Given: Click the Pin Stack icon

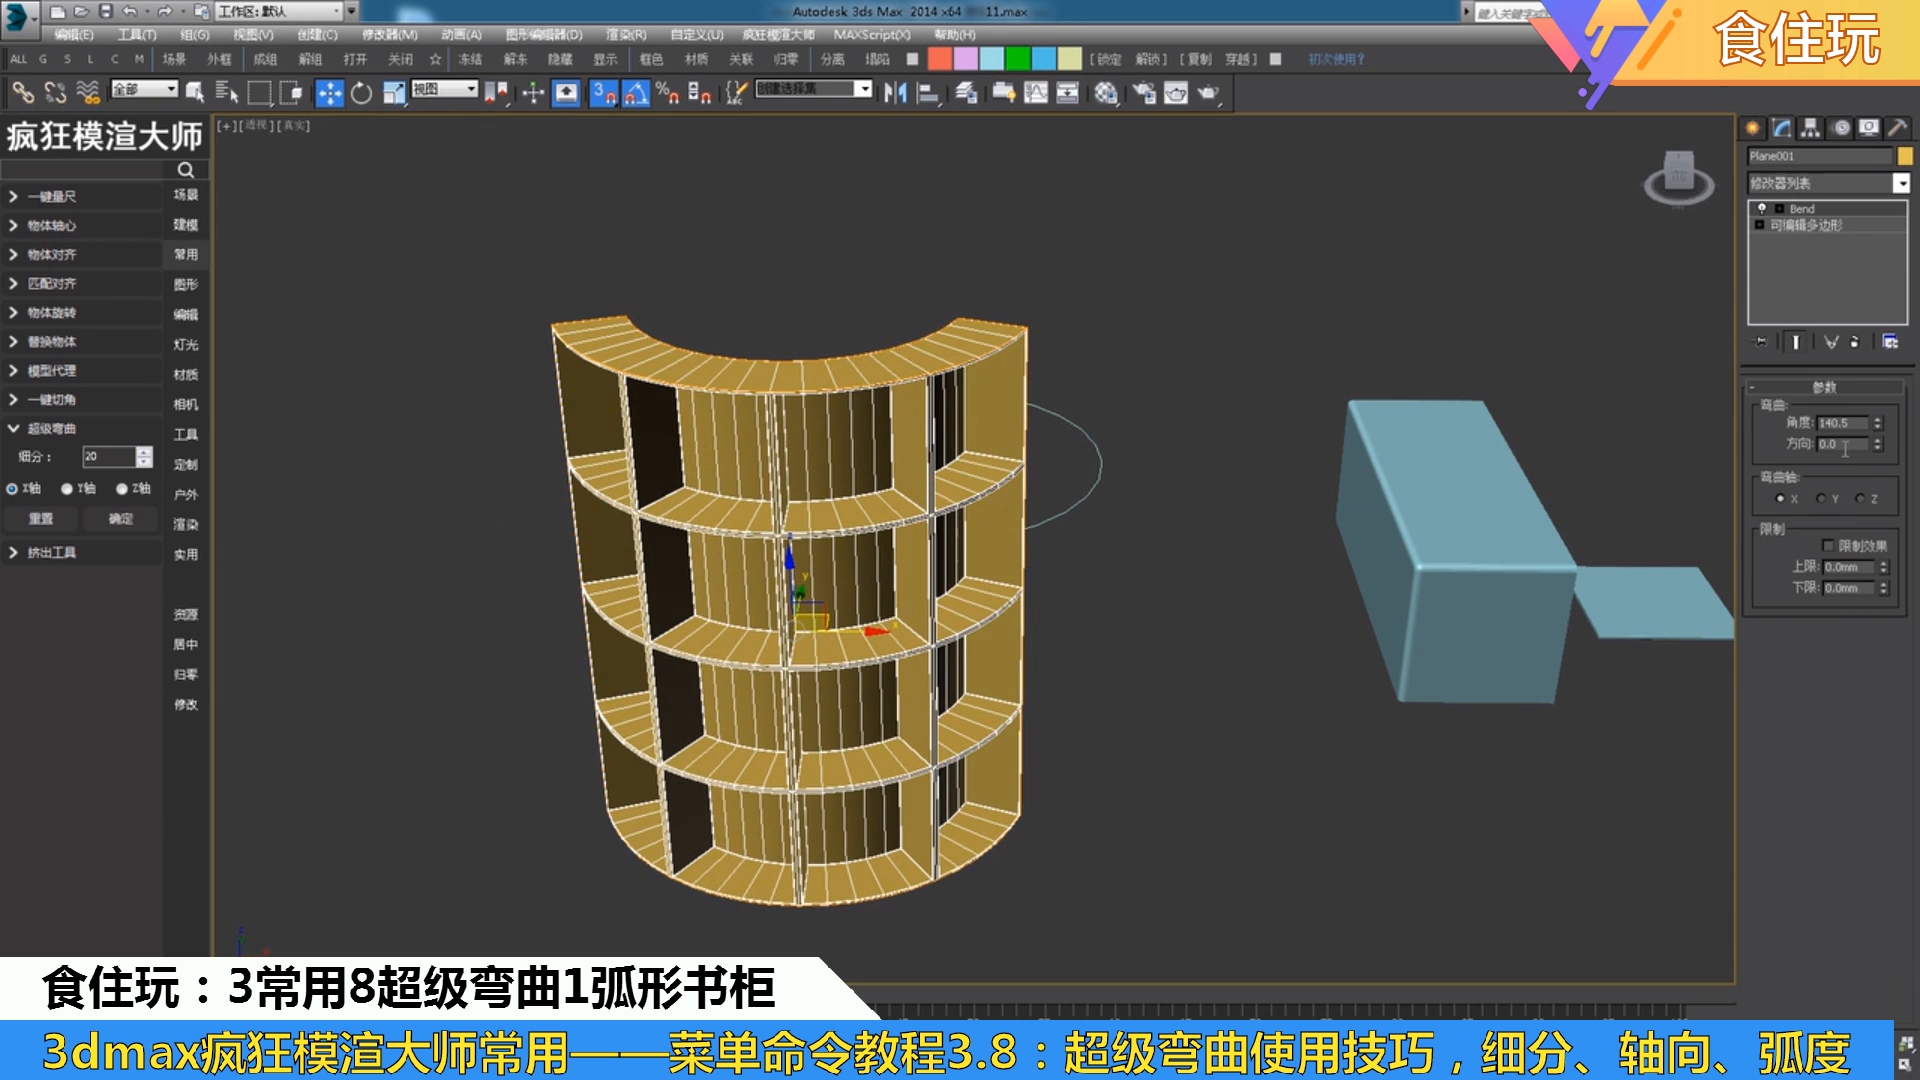Looking at the screenshot, I should pos(1761,342).
